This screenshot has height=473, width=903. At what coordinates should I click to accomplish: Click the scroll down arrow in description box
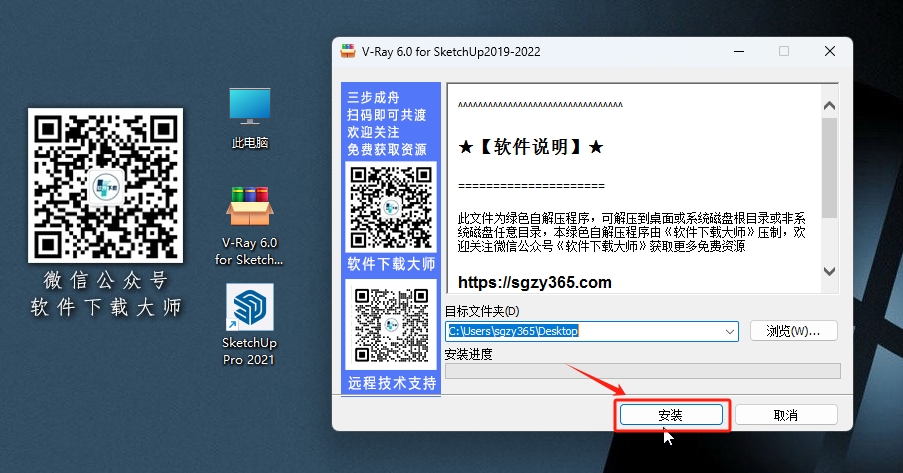point(829,271)
